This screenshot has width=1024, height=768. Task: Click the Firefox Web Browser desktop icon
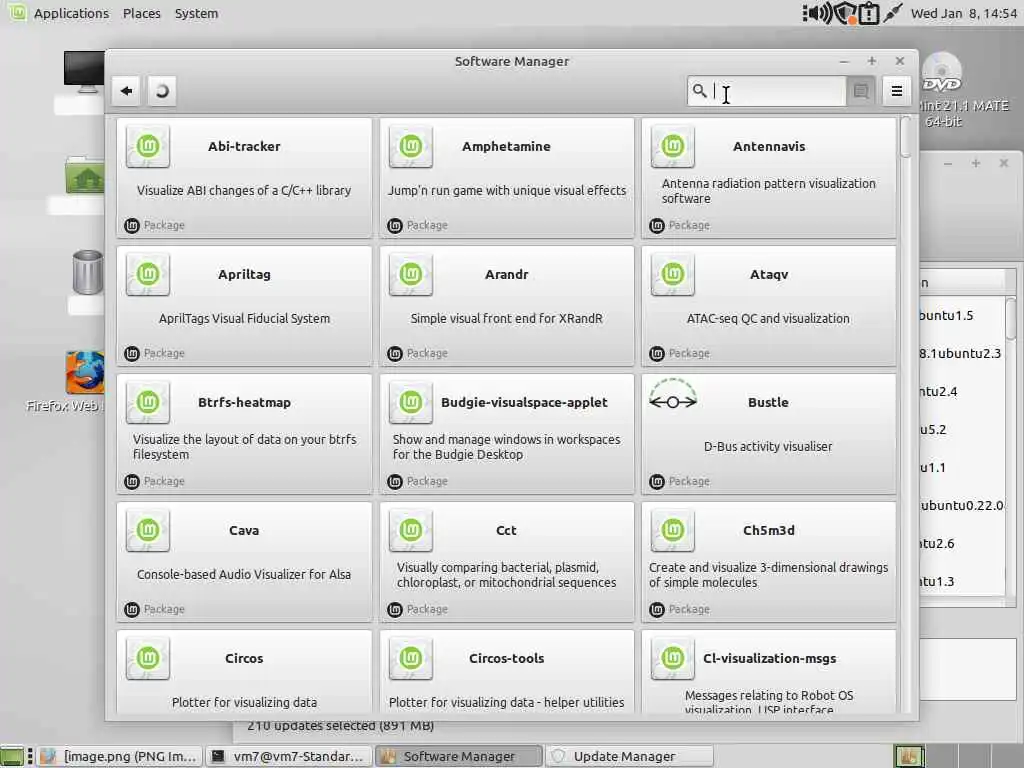click(x=84, y=373)
